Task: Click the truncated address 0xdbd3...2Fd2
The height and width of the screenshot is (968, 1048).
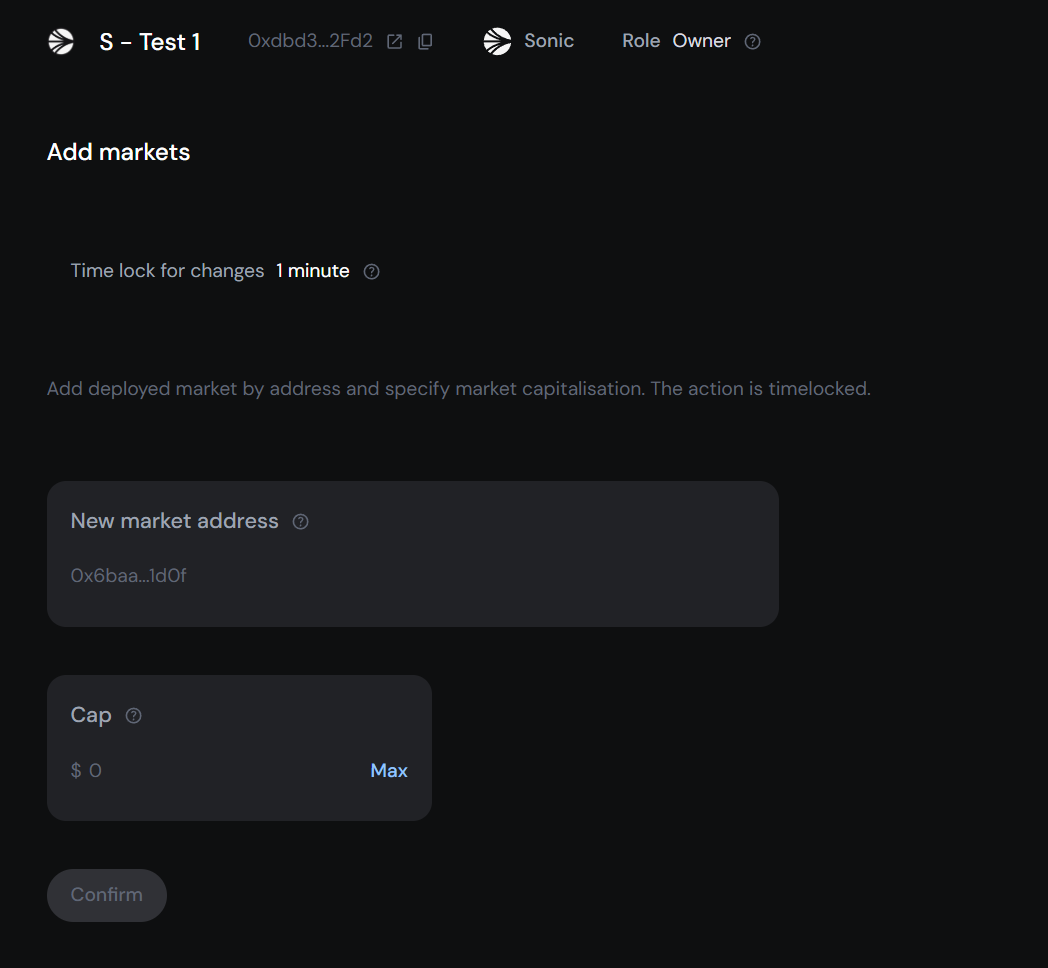Action: [x=309, y=41]
